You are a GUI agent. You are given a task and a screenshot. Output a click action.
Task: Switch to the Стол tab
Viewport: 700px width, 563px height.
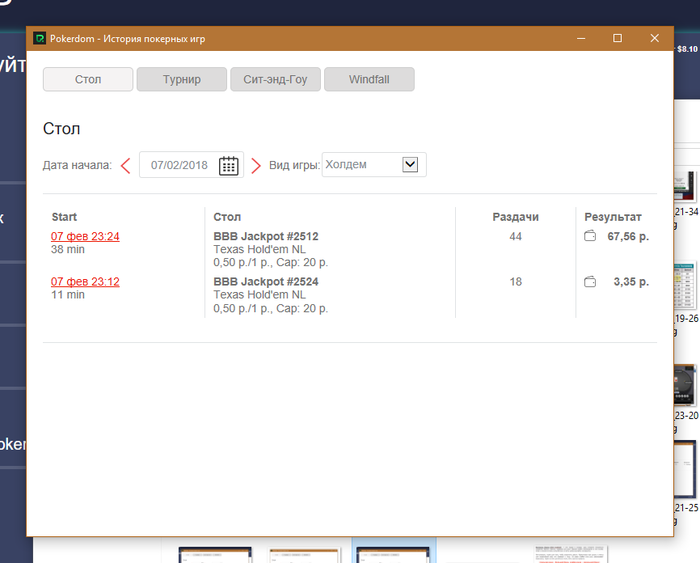coord(88,79)
